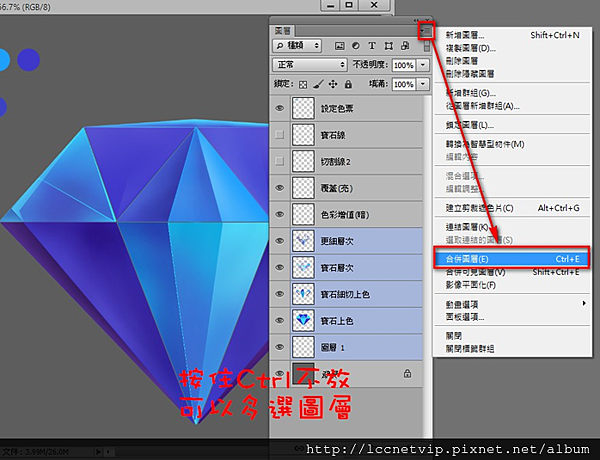Expand the 動畫選項 submenu arrow
This screenshot has height=460, width=600.
tap(584, 303)
